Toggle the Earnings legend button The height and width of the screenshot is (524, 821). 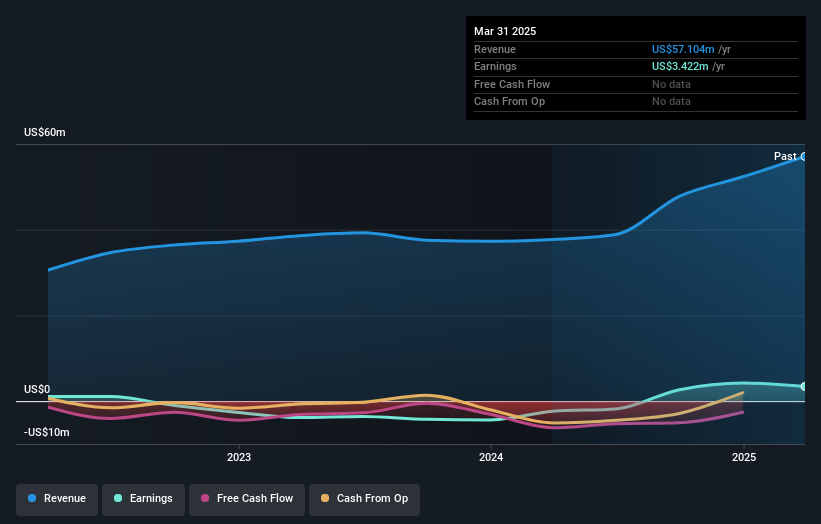click(x=143, y=499)
